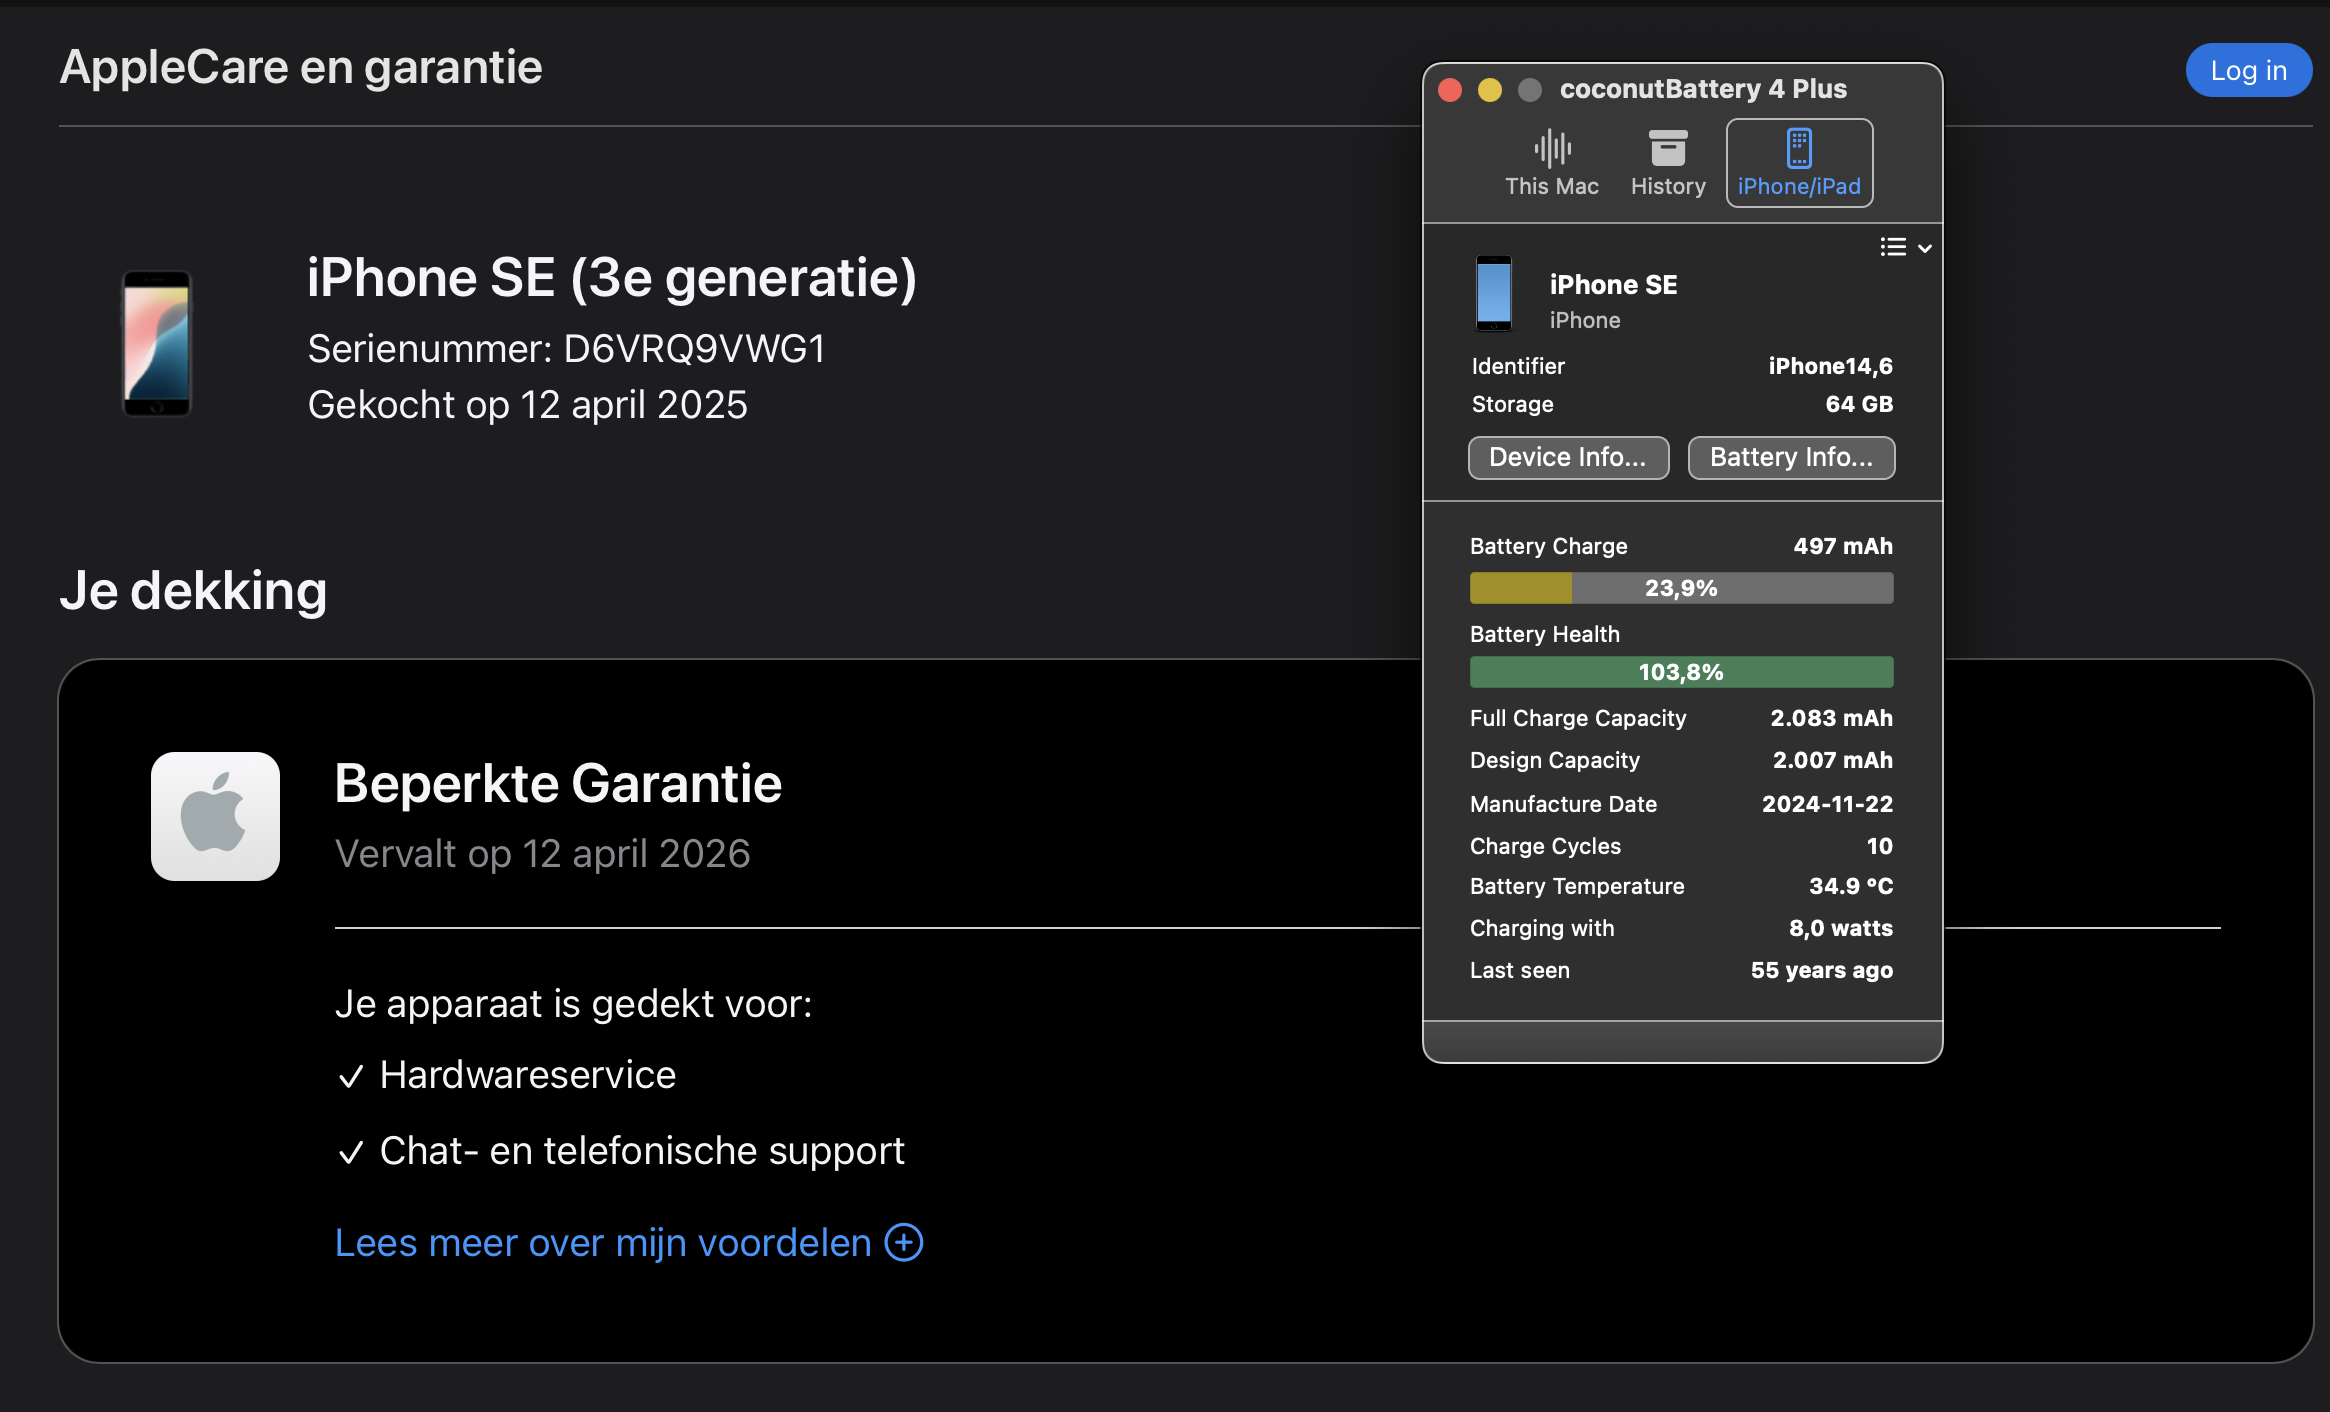Switch to the This Mac tab
Viewport: 2330px width, 1412px height.
tap(1551, 163)
